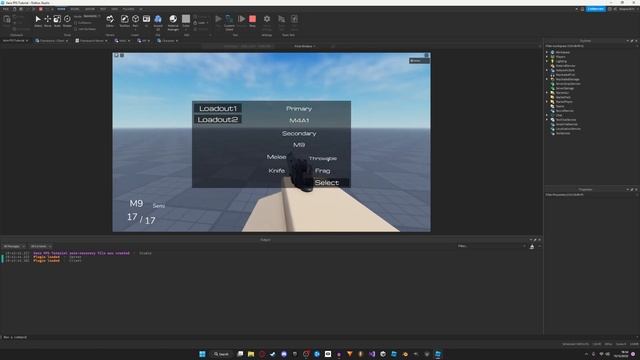This screenshot has width=640, height=360.
Task: Open the Plugins ribbon tab
Action: [129, 9]
